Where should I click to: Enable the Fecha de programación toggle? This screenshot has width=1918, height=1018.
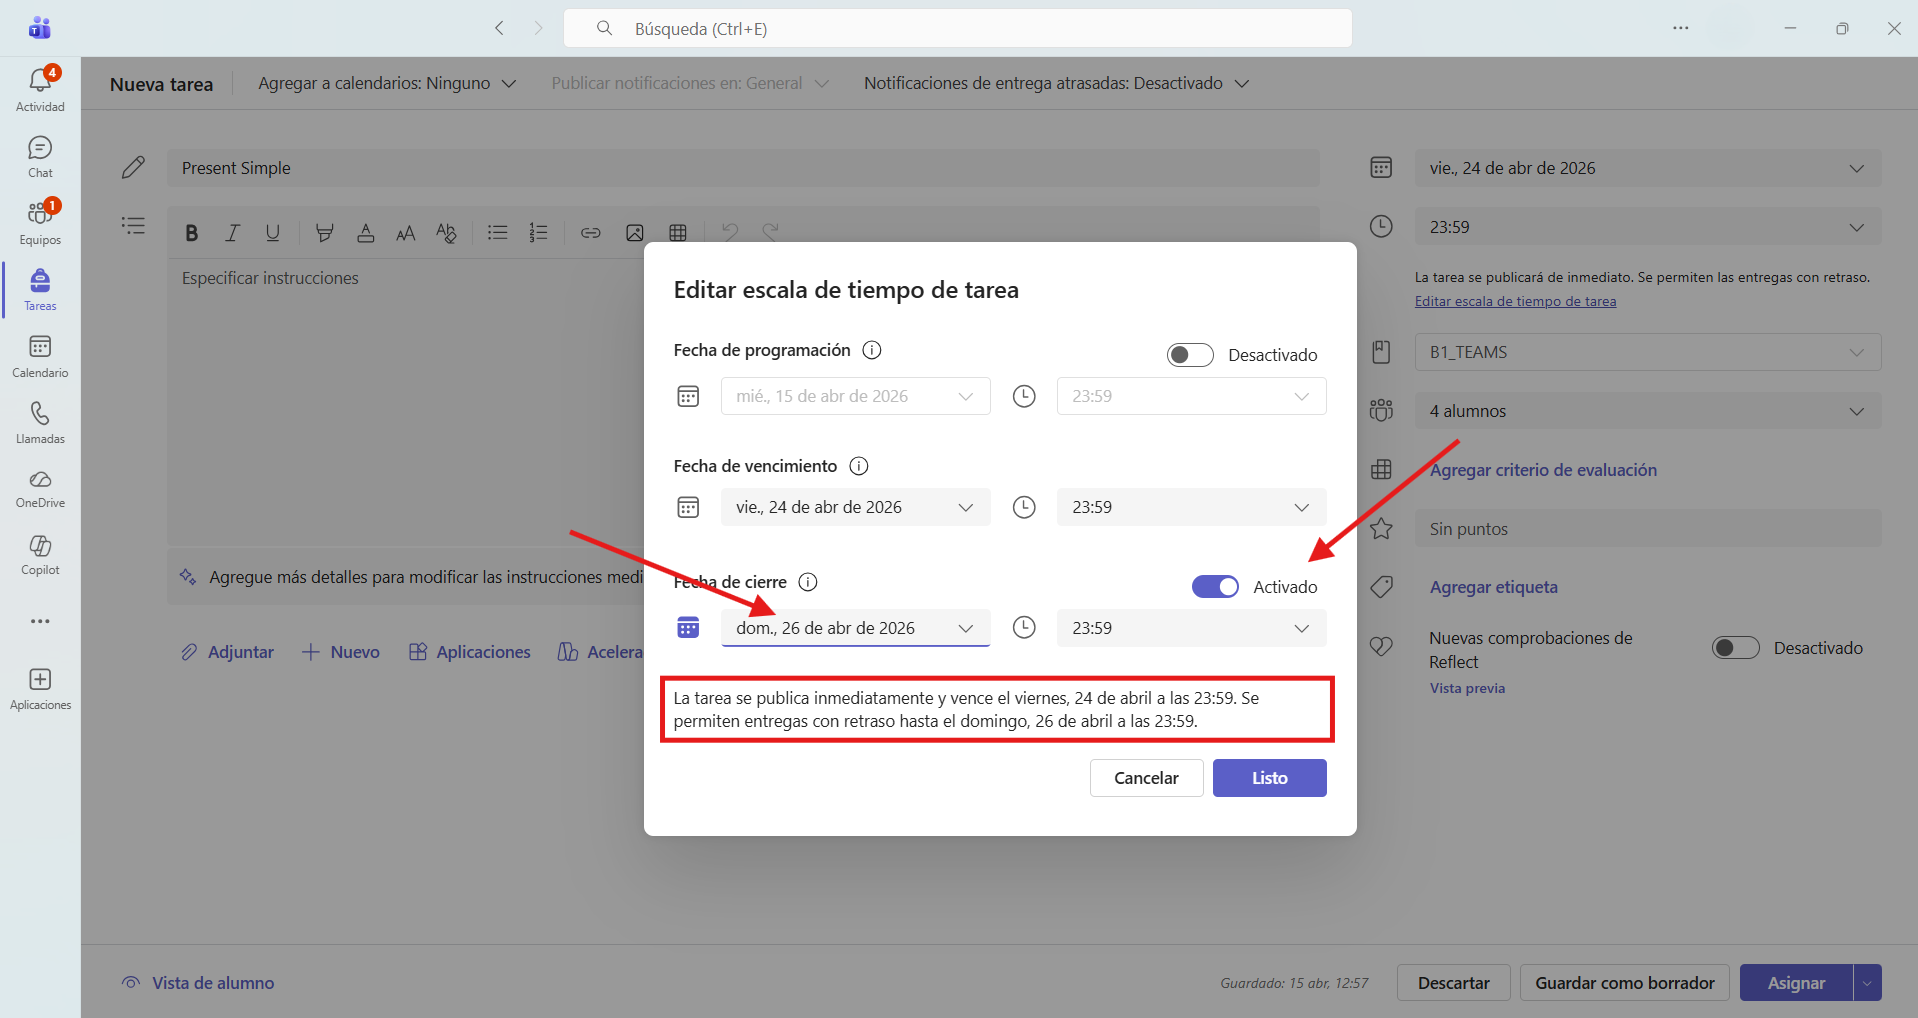point(1190,355)
